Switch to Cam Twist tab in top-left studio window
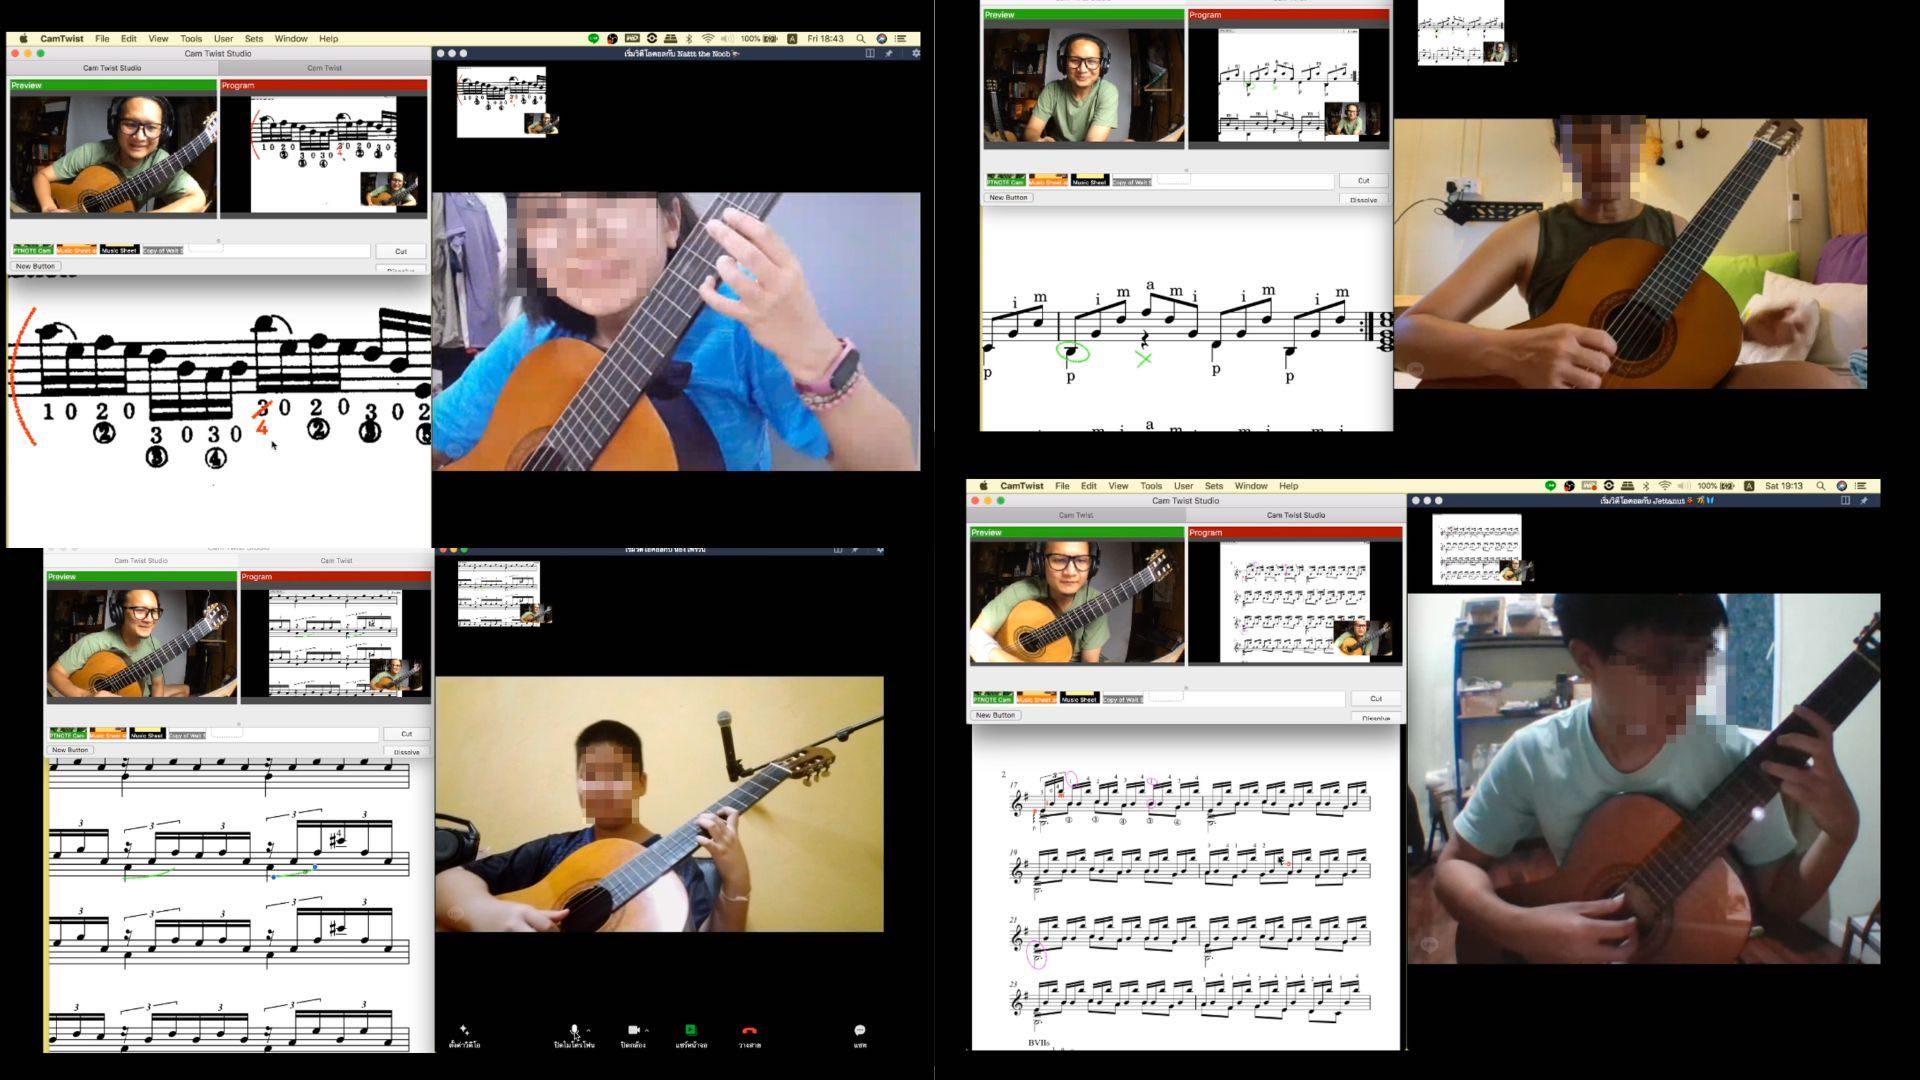Viewport: 1920px width, 1080px height. (x=324, y=68)
